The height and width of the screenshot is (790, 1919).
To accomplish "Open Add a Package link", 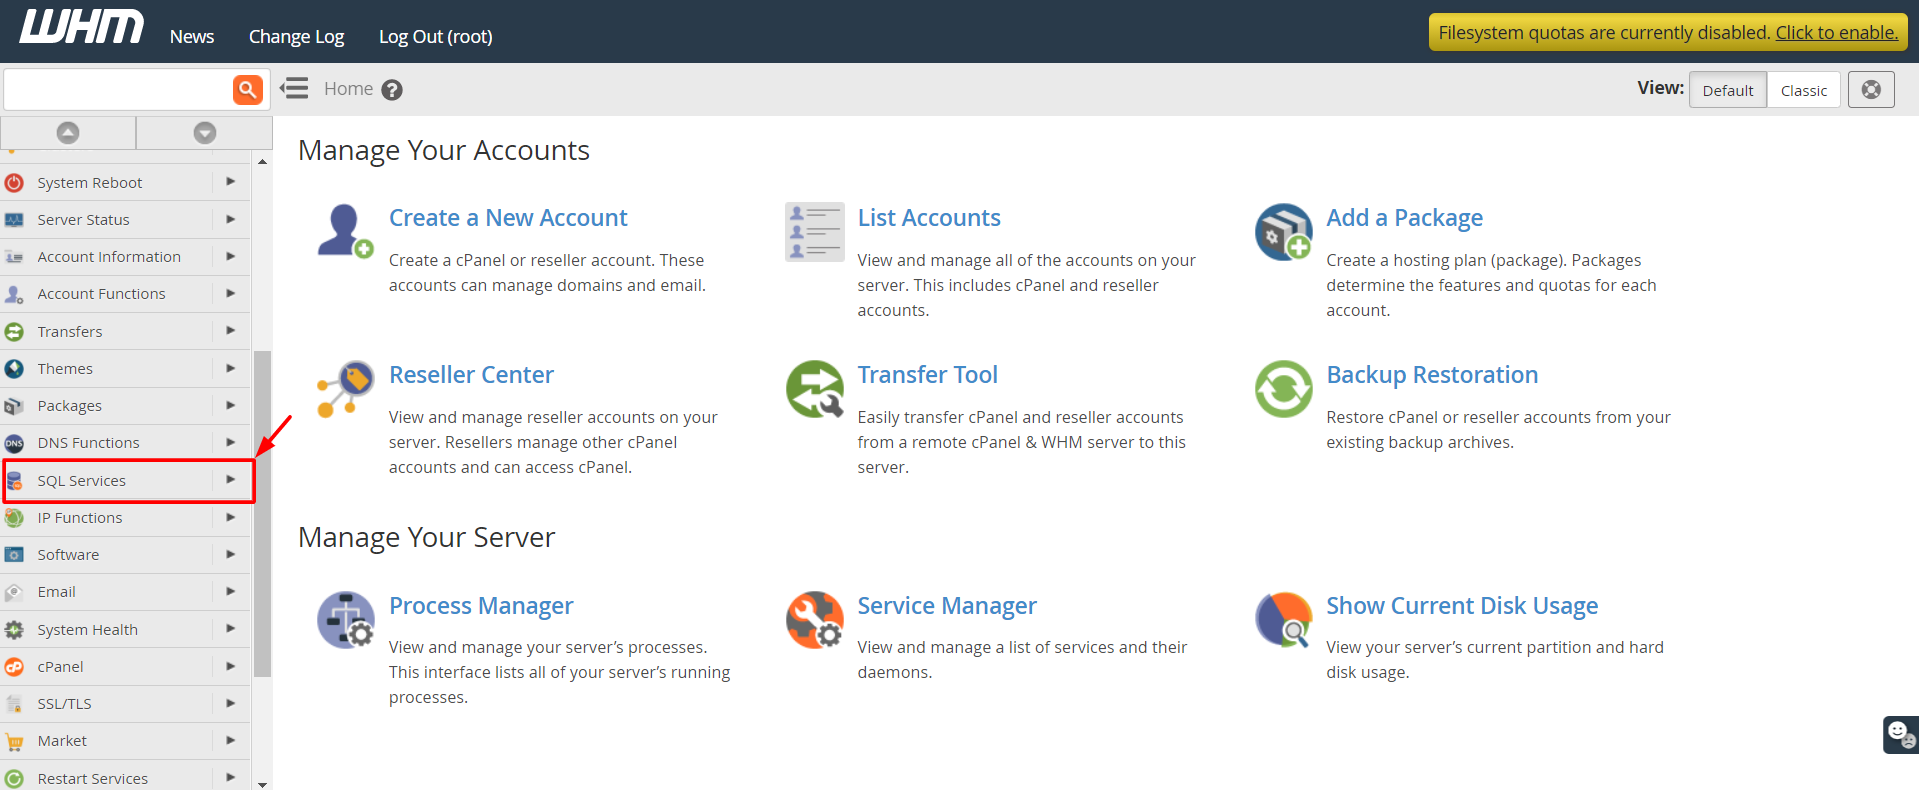I will [x=1404, y=218].
